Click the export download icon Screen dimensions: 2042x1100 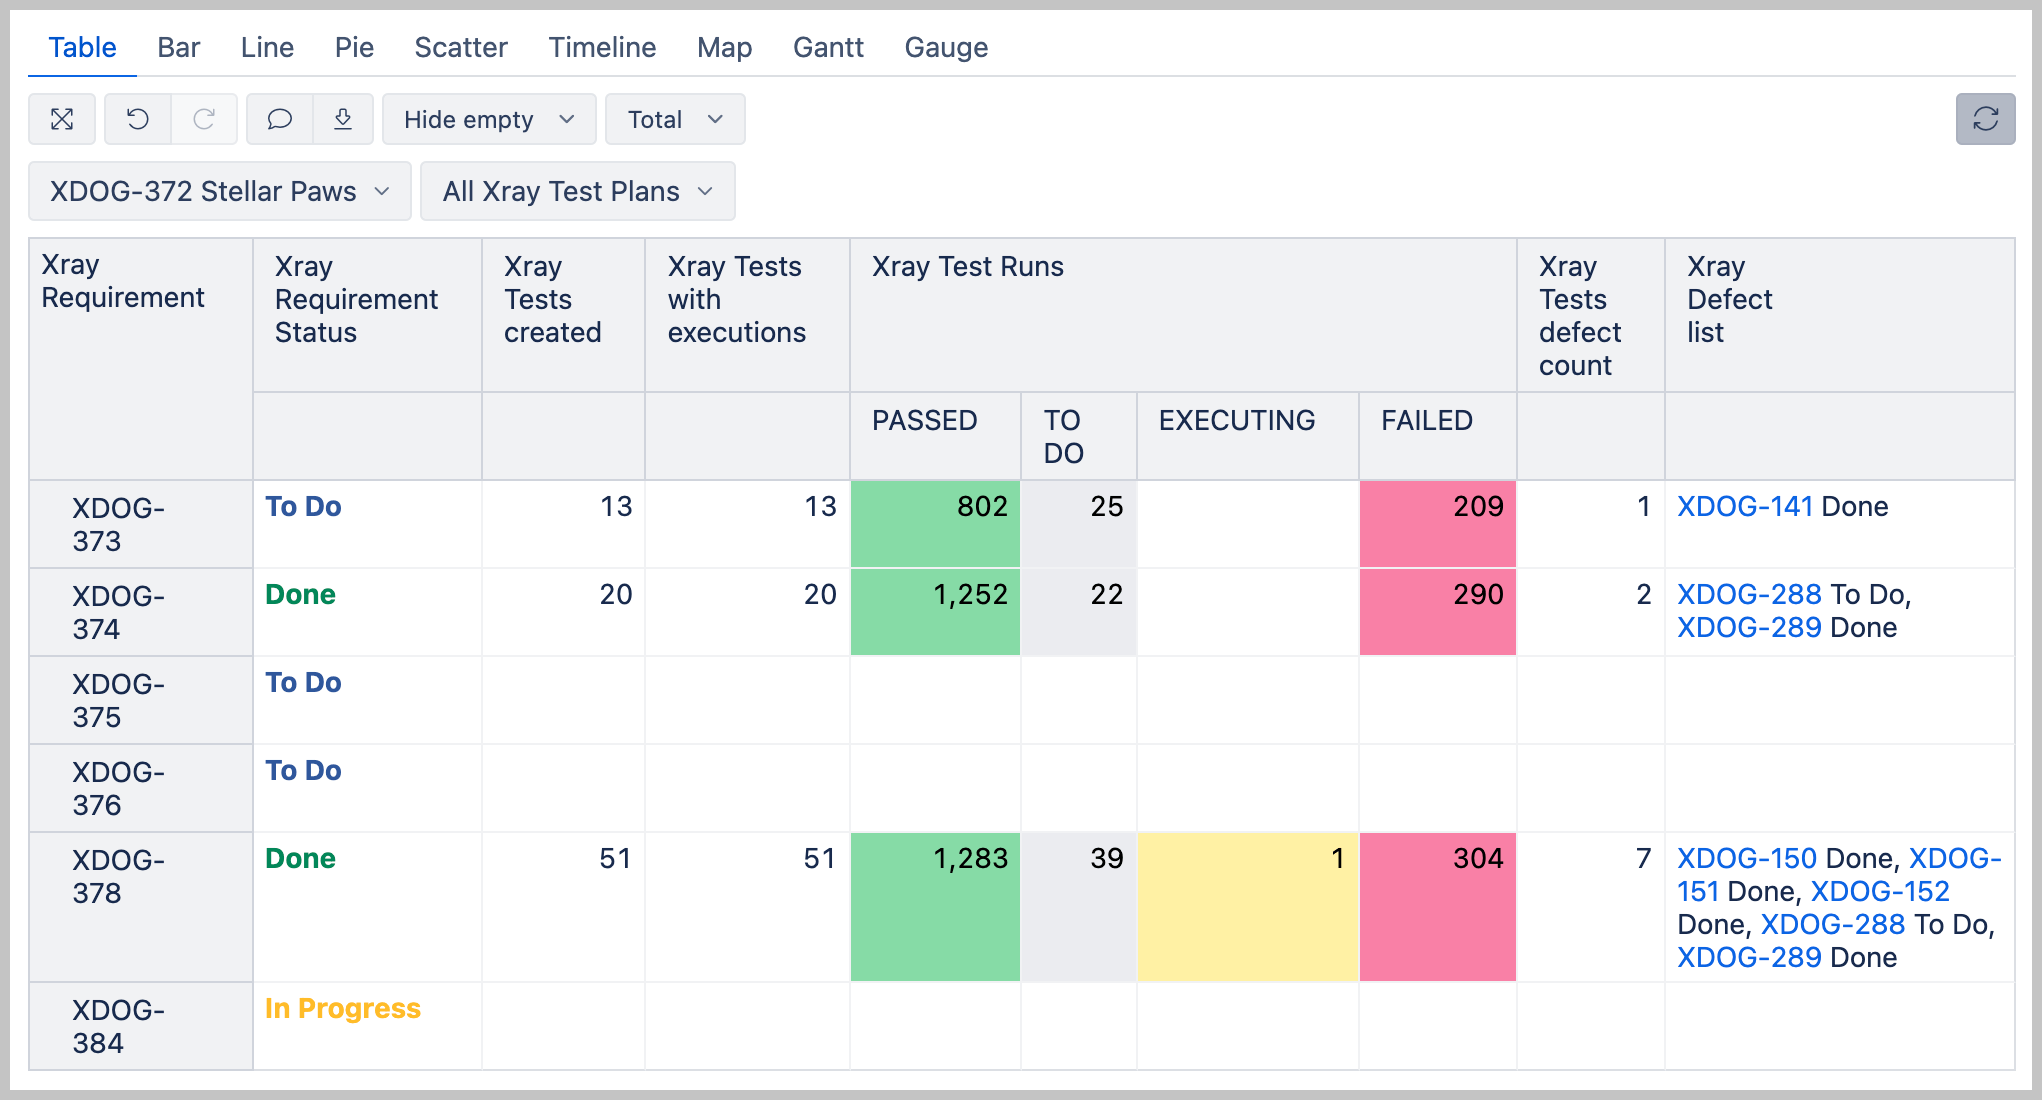coord(343,120)
